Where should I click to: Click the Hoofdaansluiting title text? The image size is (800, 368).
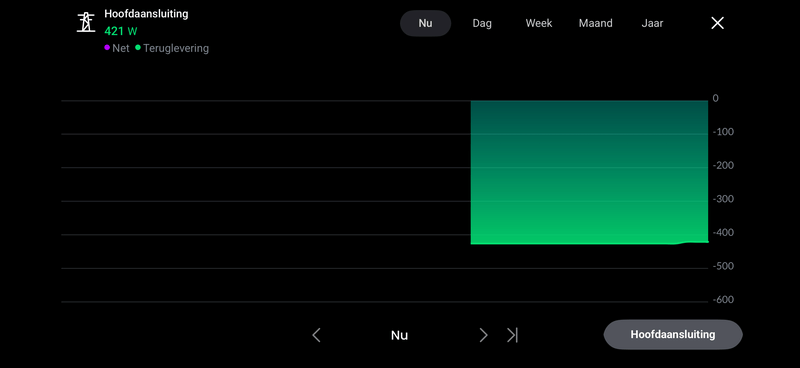pos(146,14)
